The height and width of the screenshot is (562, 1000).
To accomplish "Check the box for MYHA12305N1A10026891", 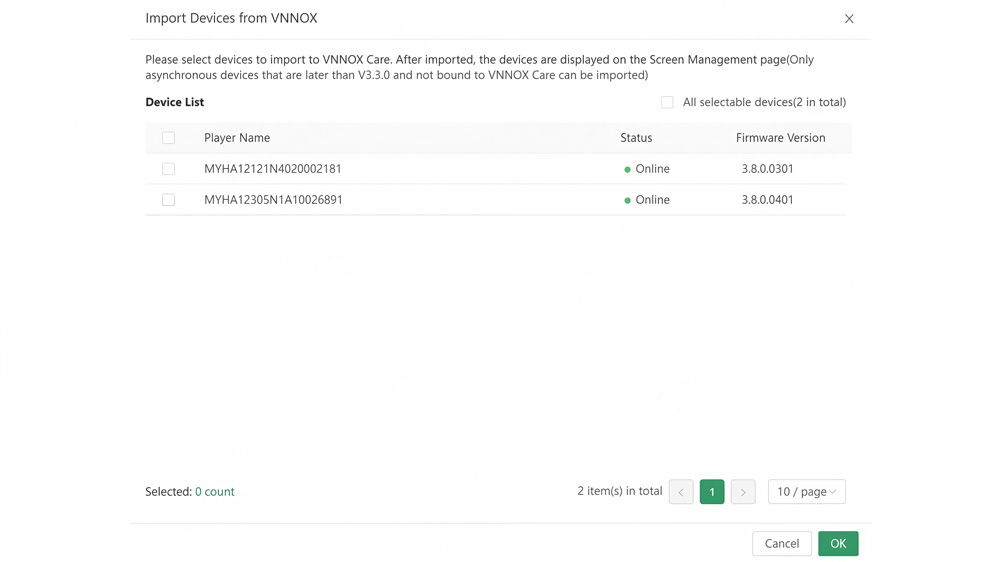I will click(x=168, y=200).
